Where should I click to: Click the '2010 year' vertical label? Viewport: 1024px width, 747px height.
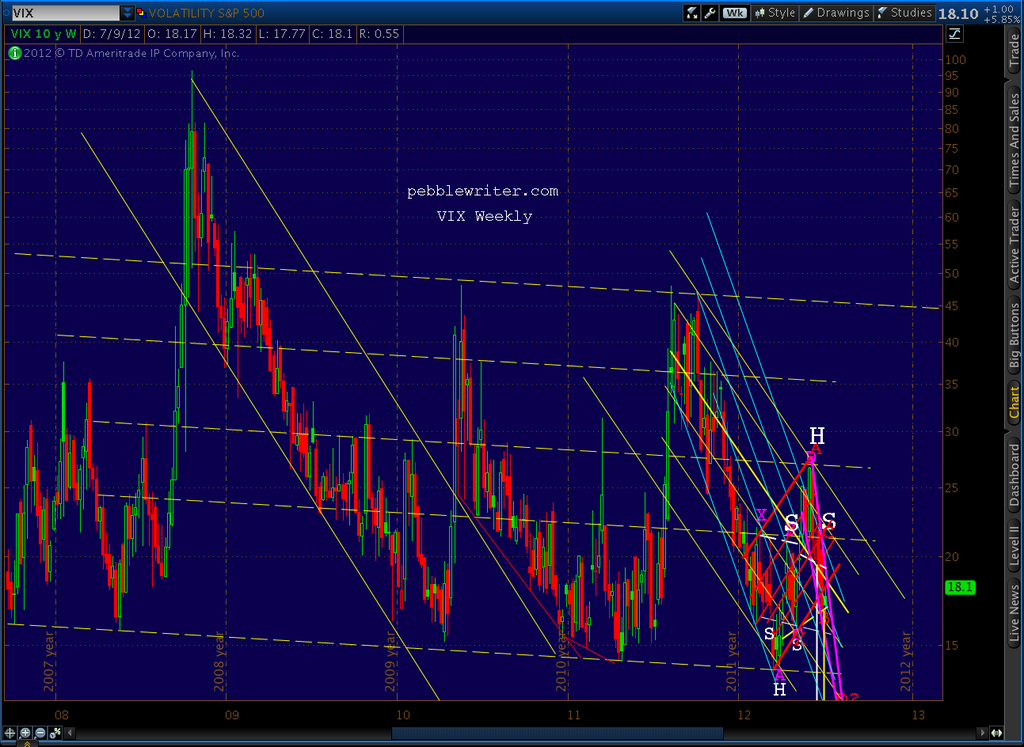pyautogui.click(x=561, y=660)
